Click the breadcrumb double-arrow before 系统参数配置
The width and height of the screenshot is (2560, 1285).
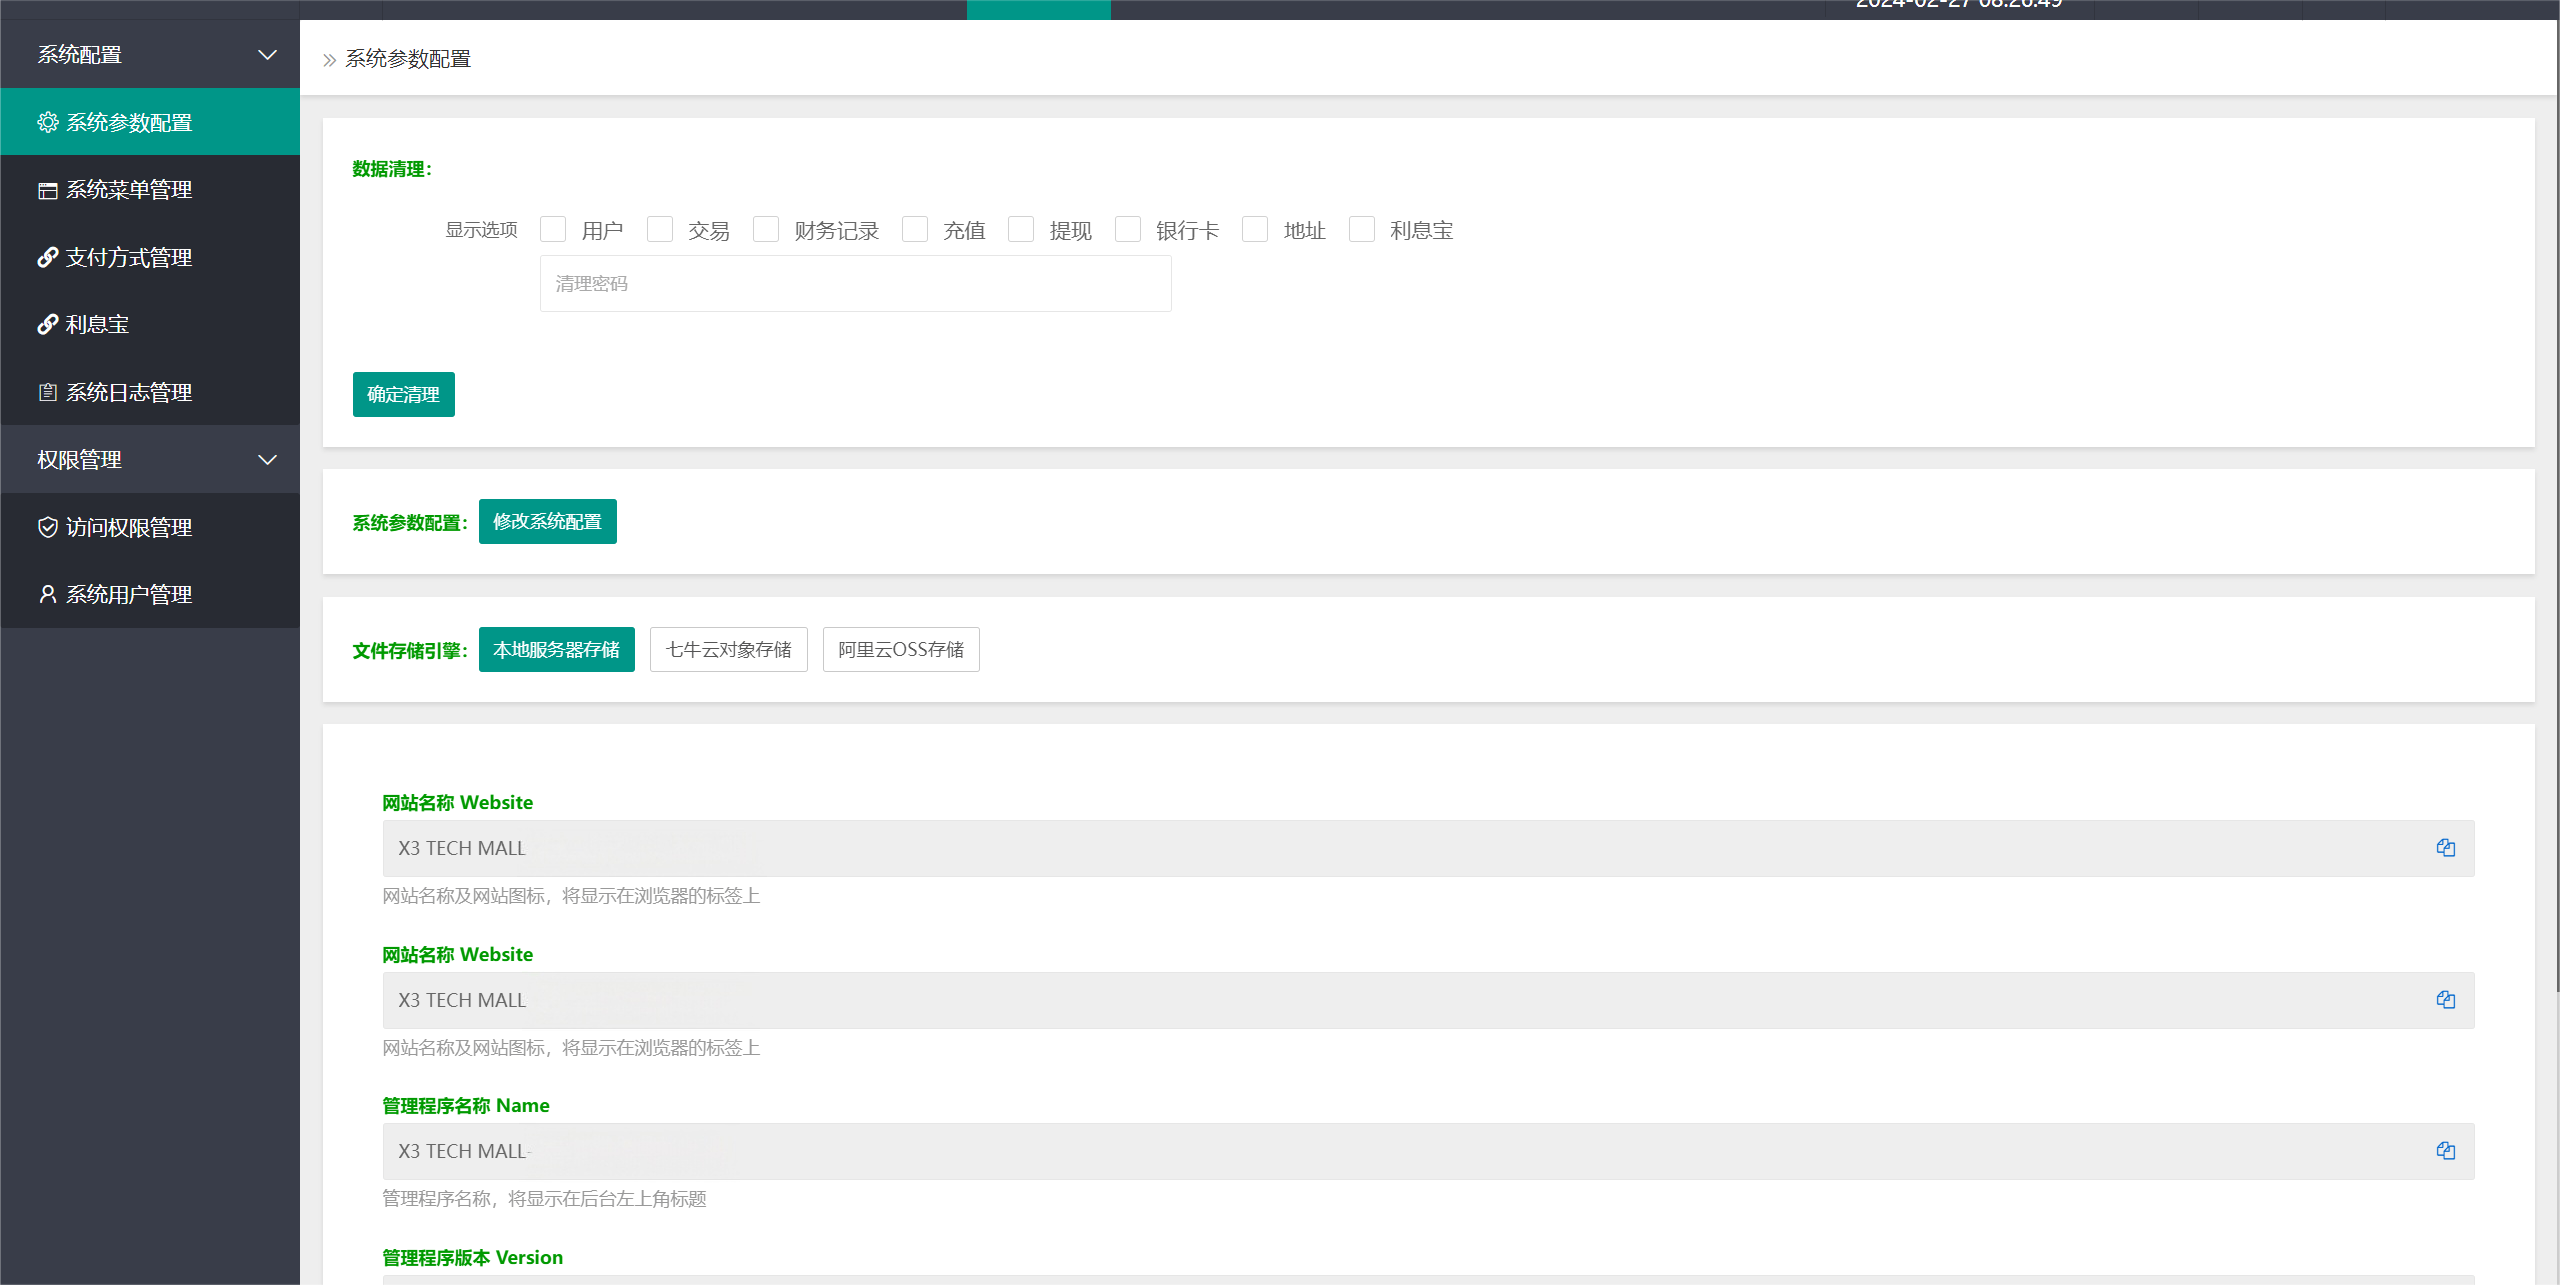(x=329, y=60)
